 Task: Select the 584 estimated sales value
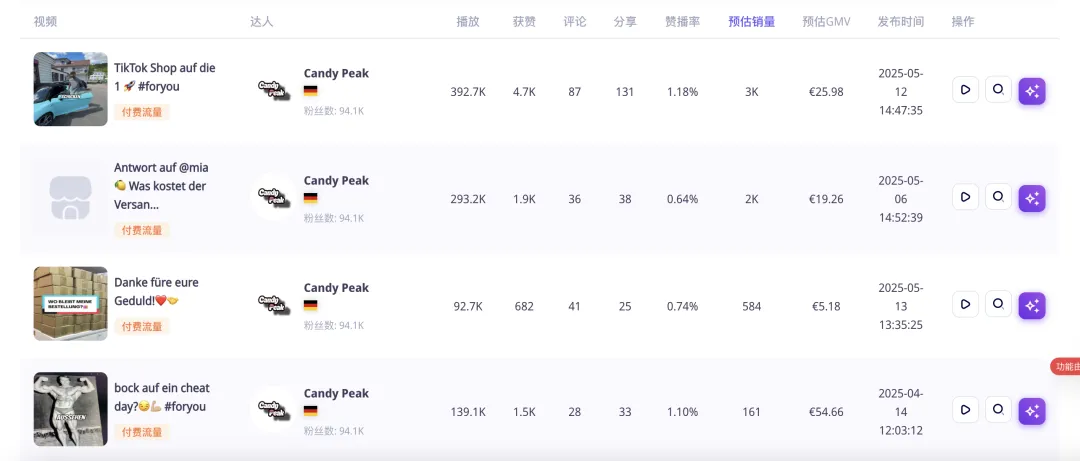(x=751, y=306)
